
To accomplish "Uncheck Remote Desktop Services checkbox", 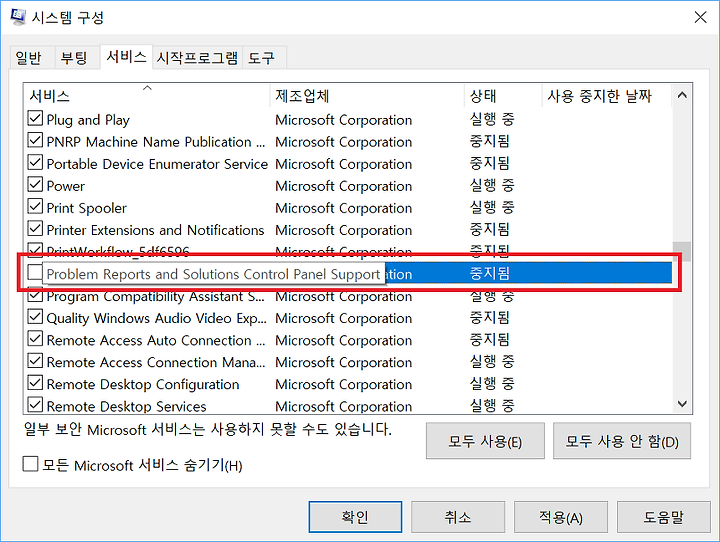I will (x=35, y=405).
